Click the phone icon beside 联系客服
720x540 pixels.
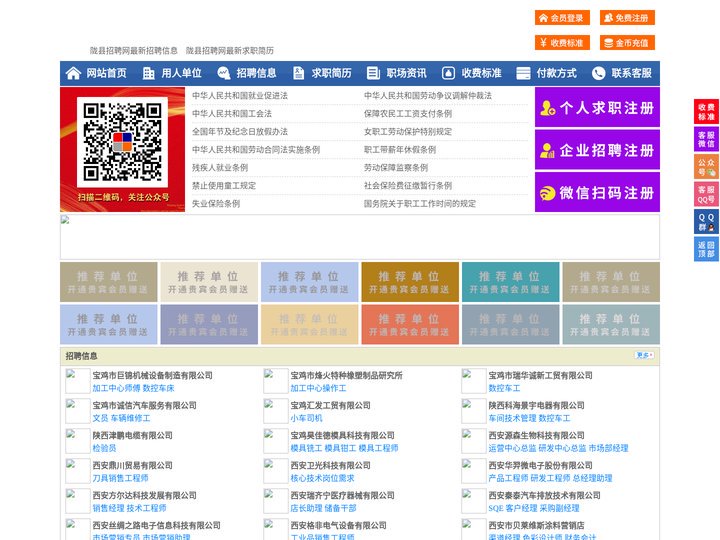(598, 73)
